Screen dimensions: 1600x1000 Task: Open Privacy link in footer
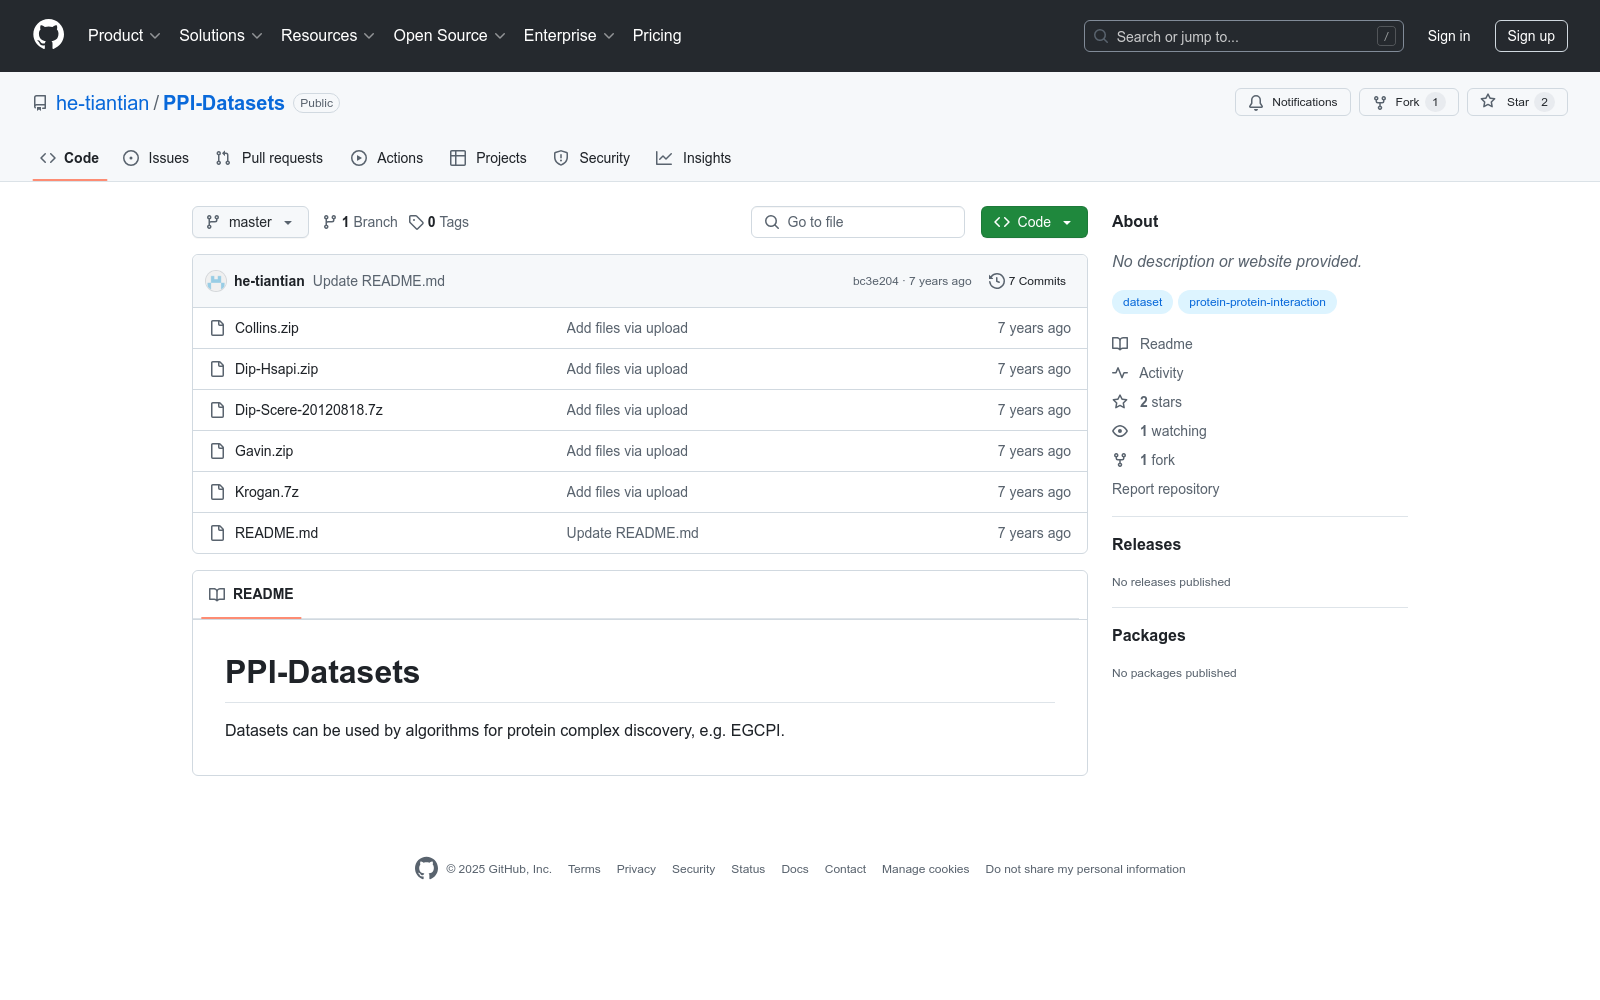(x=636, y=869)
